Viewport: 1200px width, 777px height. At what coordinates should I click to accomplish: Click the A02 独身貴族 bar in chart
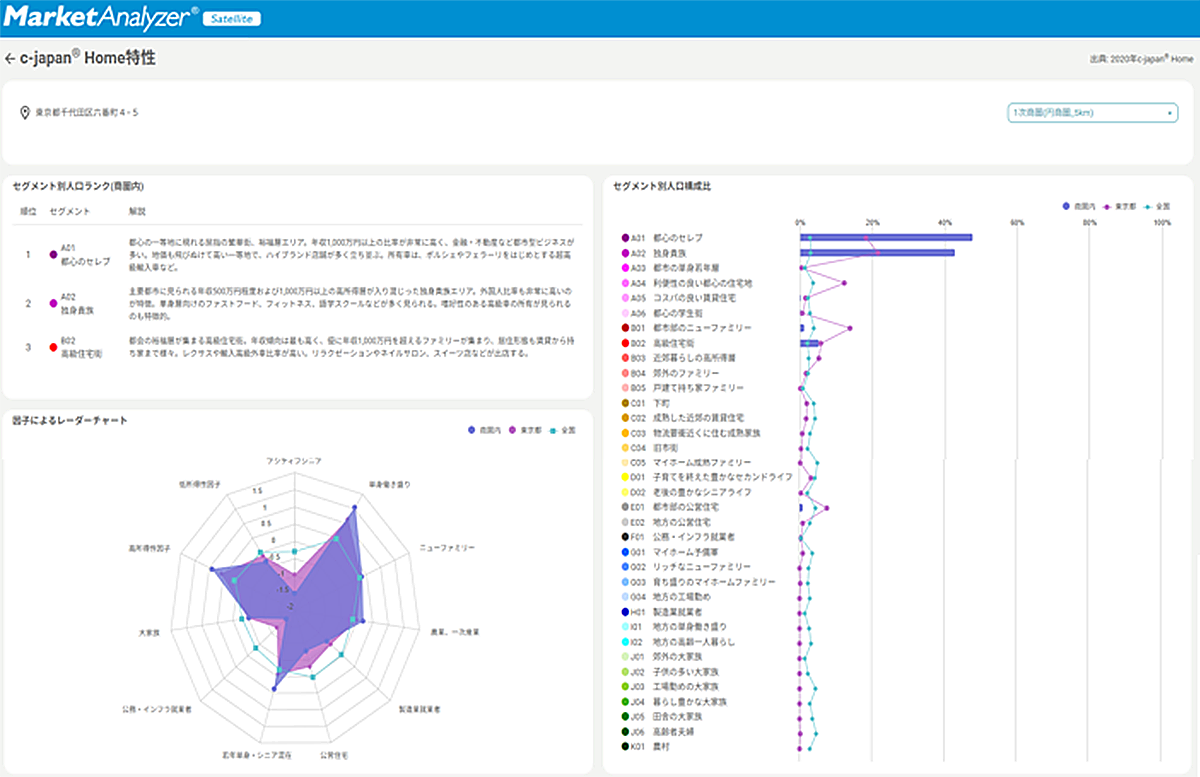click(x=876, y=253)
